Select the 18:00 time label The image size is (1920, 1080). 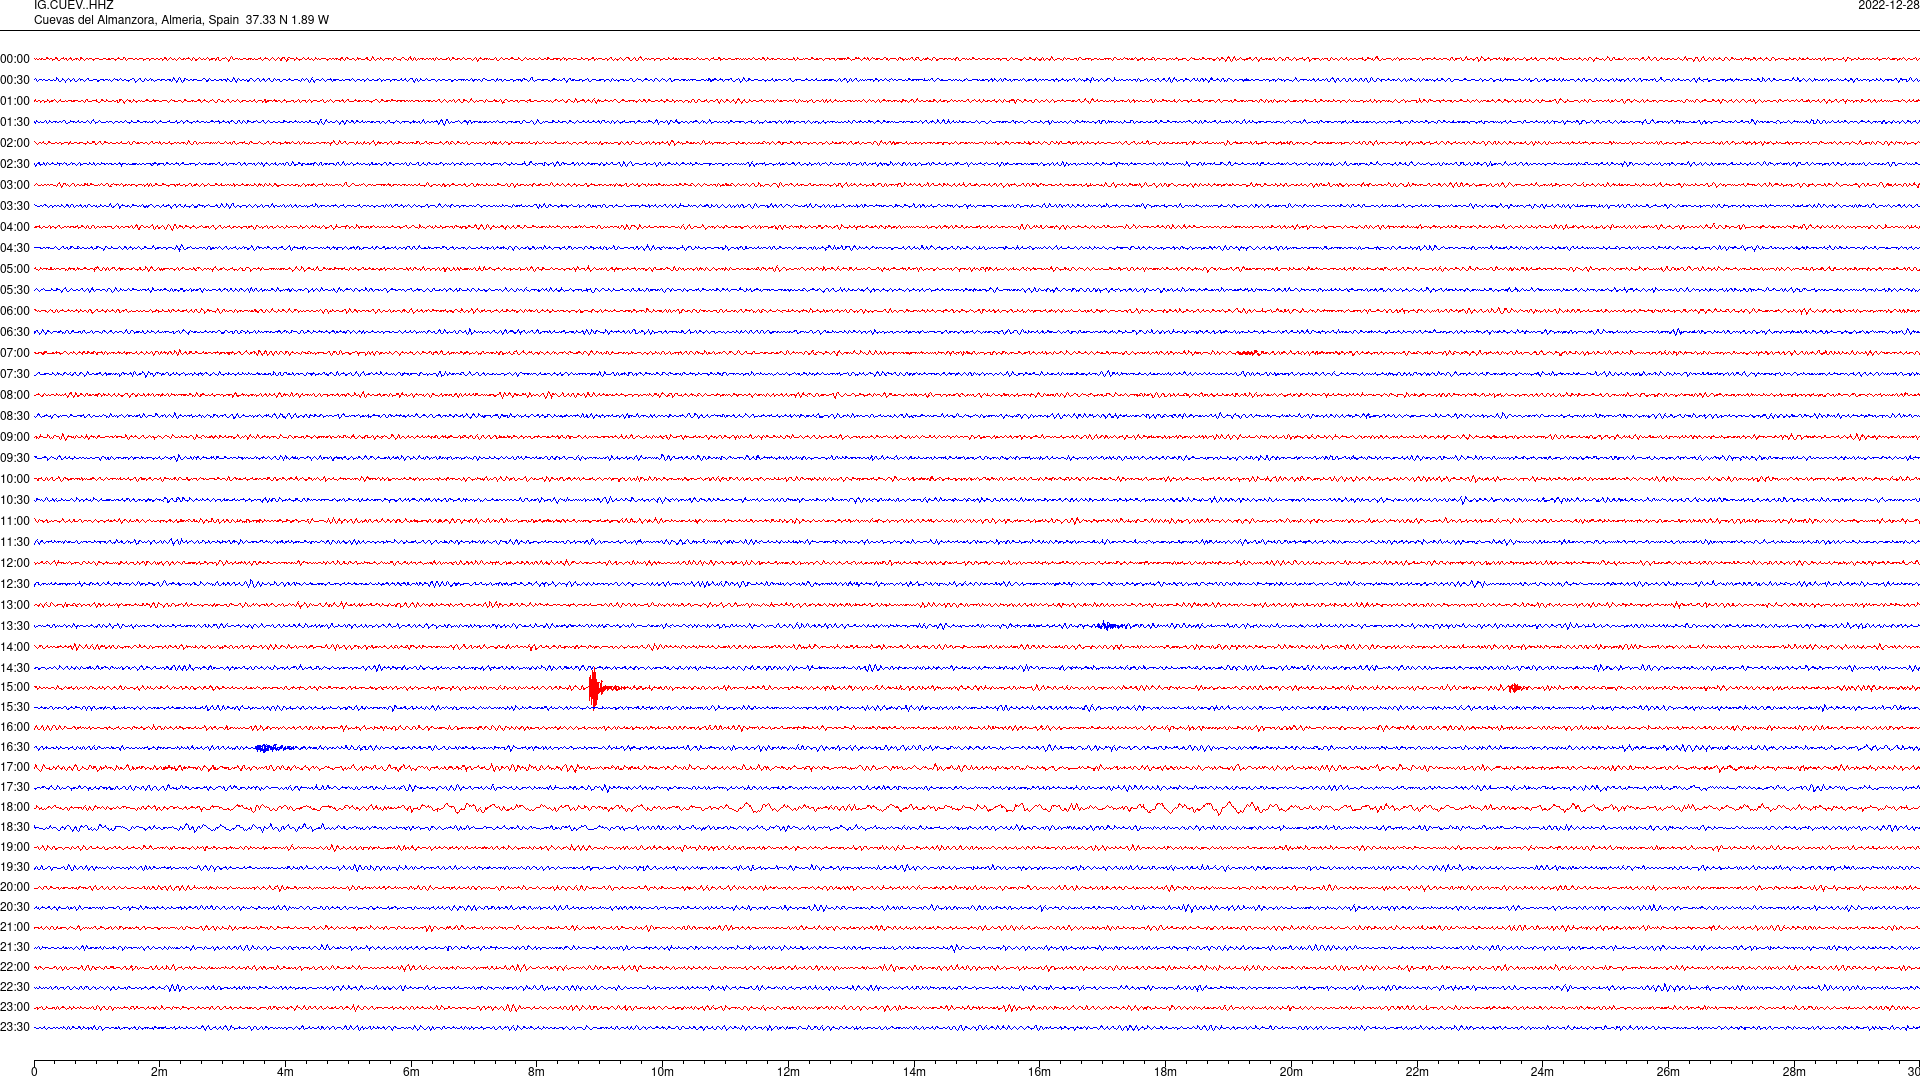15,807
